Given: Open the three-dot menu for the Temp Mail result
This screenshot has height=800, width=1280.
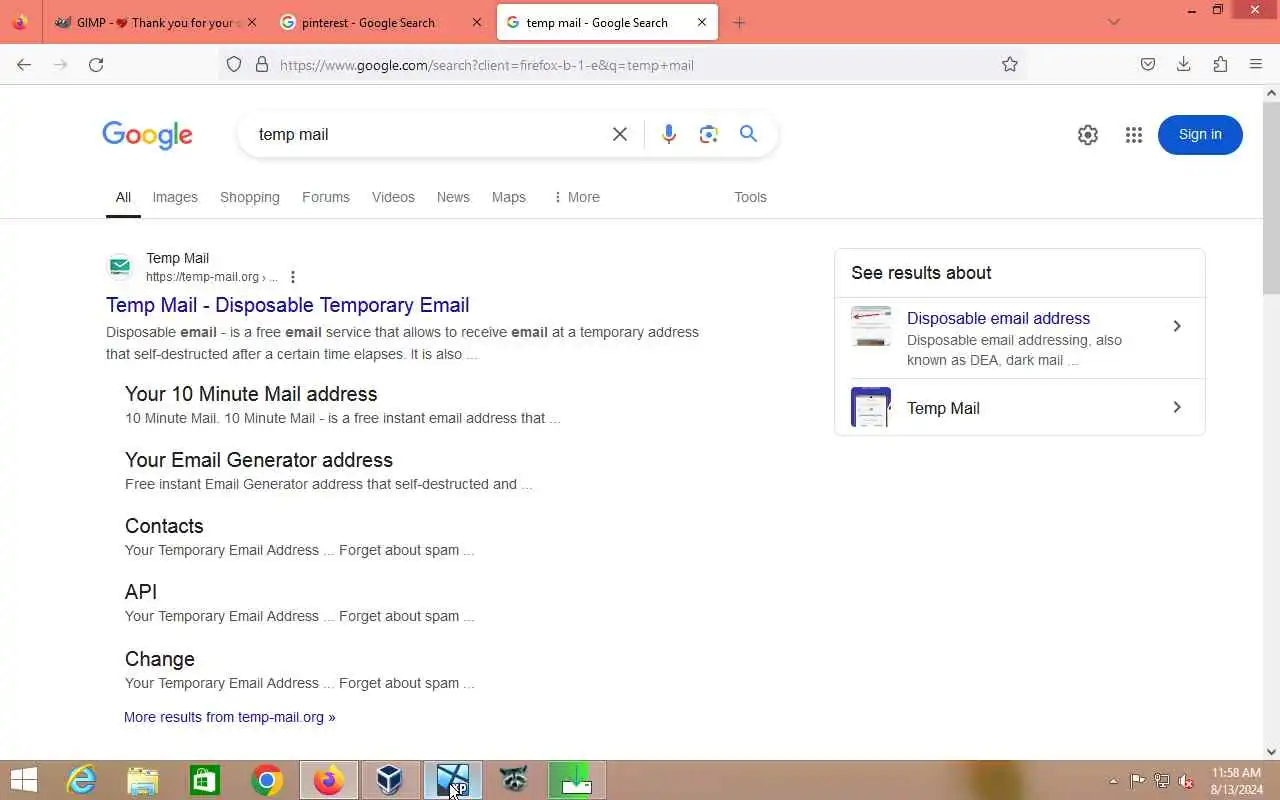Looking at the screenshot, I should pyautogui.click(x=293, y=277).
